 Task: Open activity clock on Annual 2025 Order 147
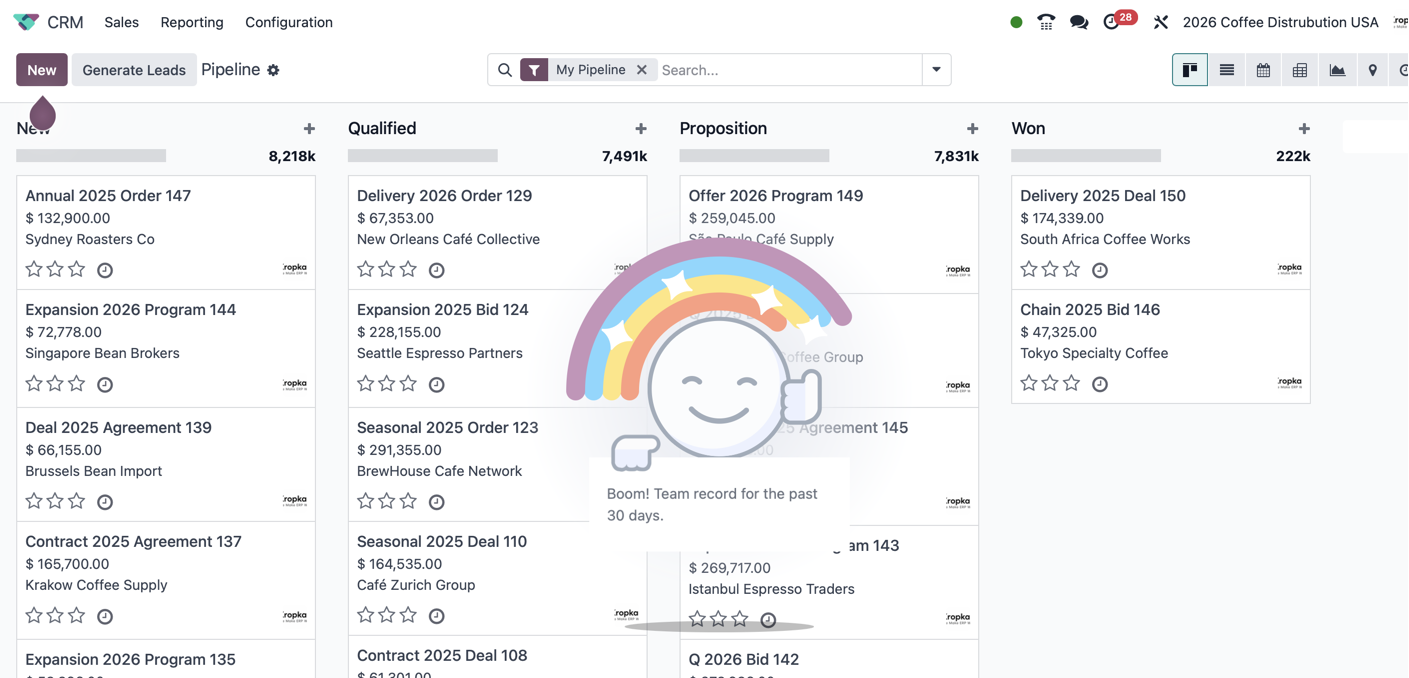tap(105, 270)
